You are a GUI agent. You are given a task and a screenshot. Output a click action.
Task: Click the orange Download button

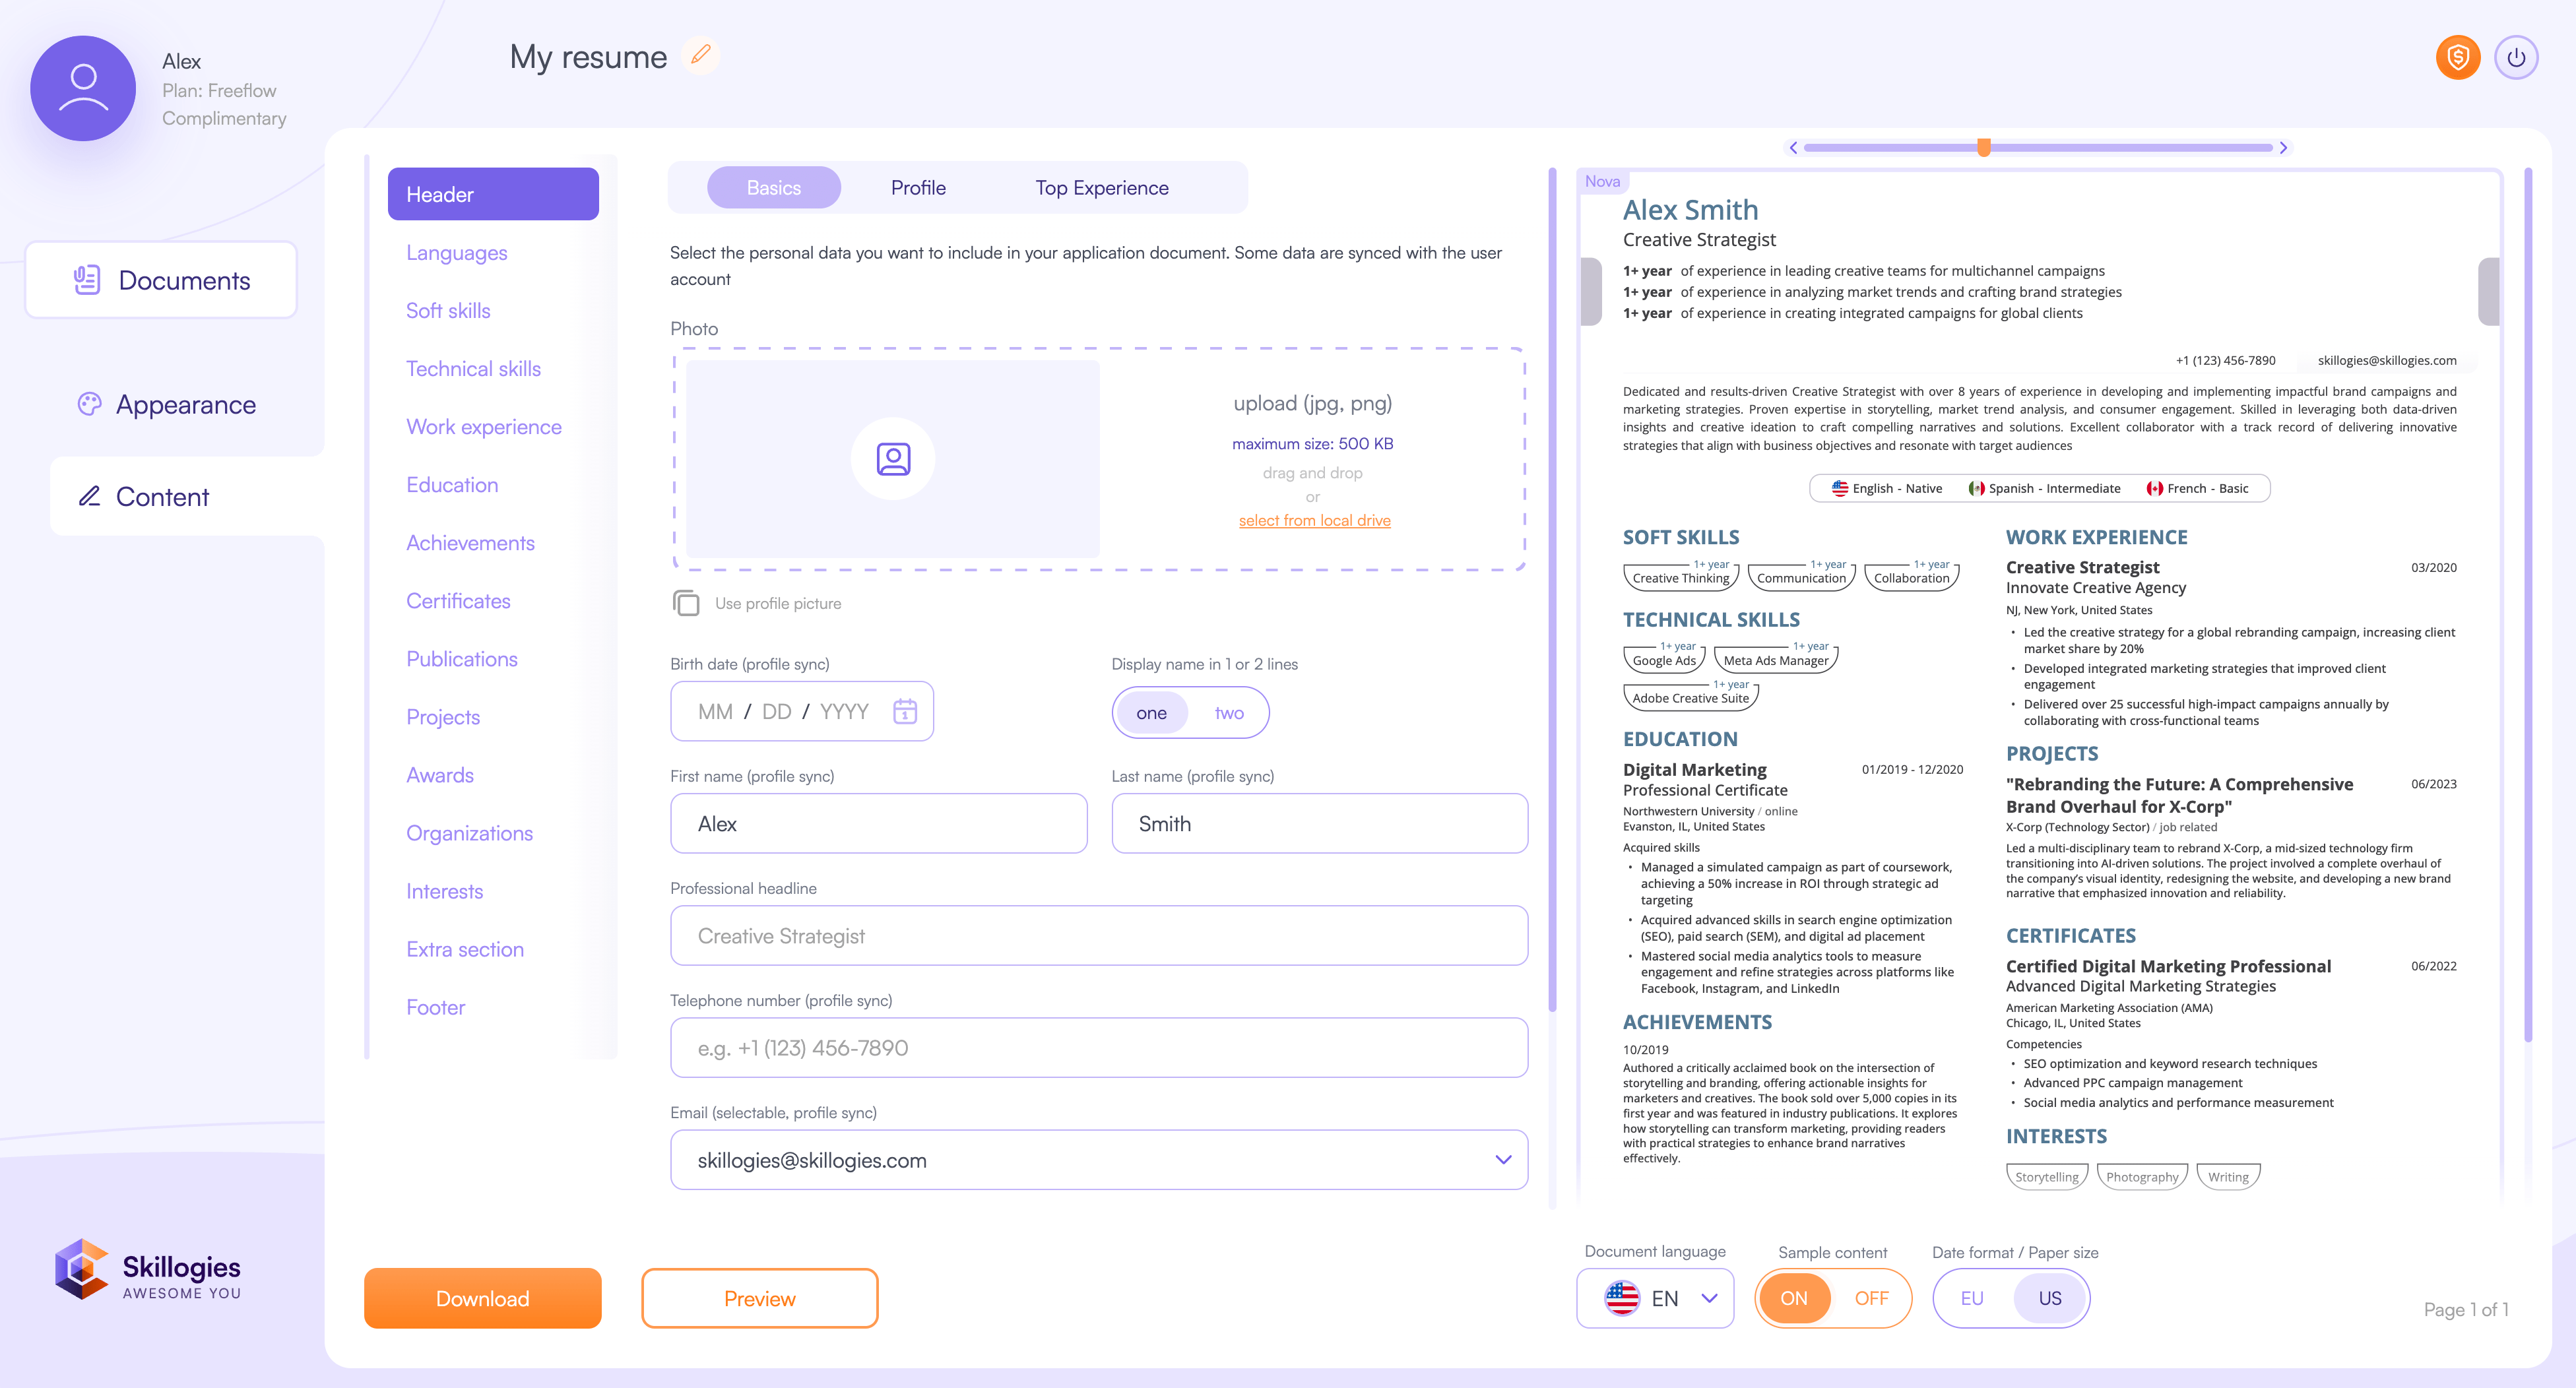(482, 1298)
